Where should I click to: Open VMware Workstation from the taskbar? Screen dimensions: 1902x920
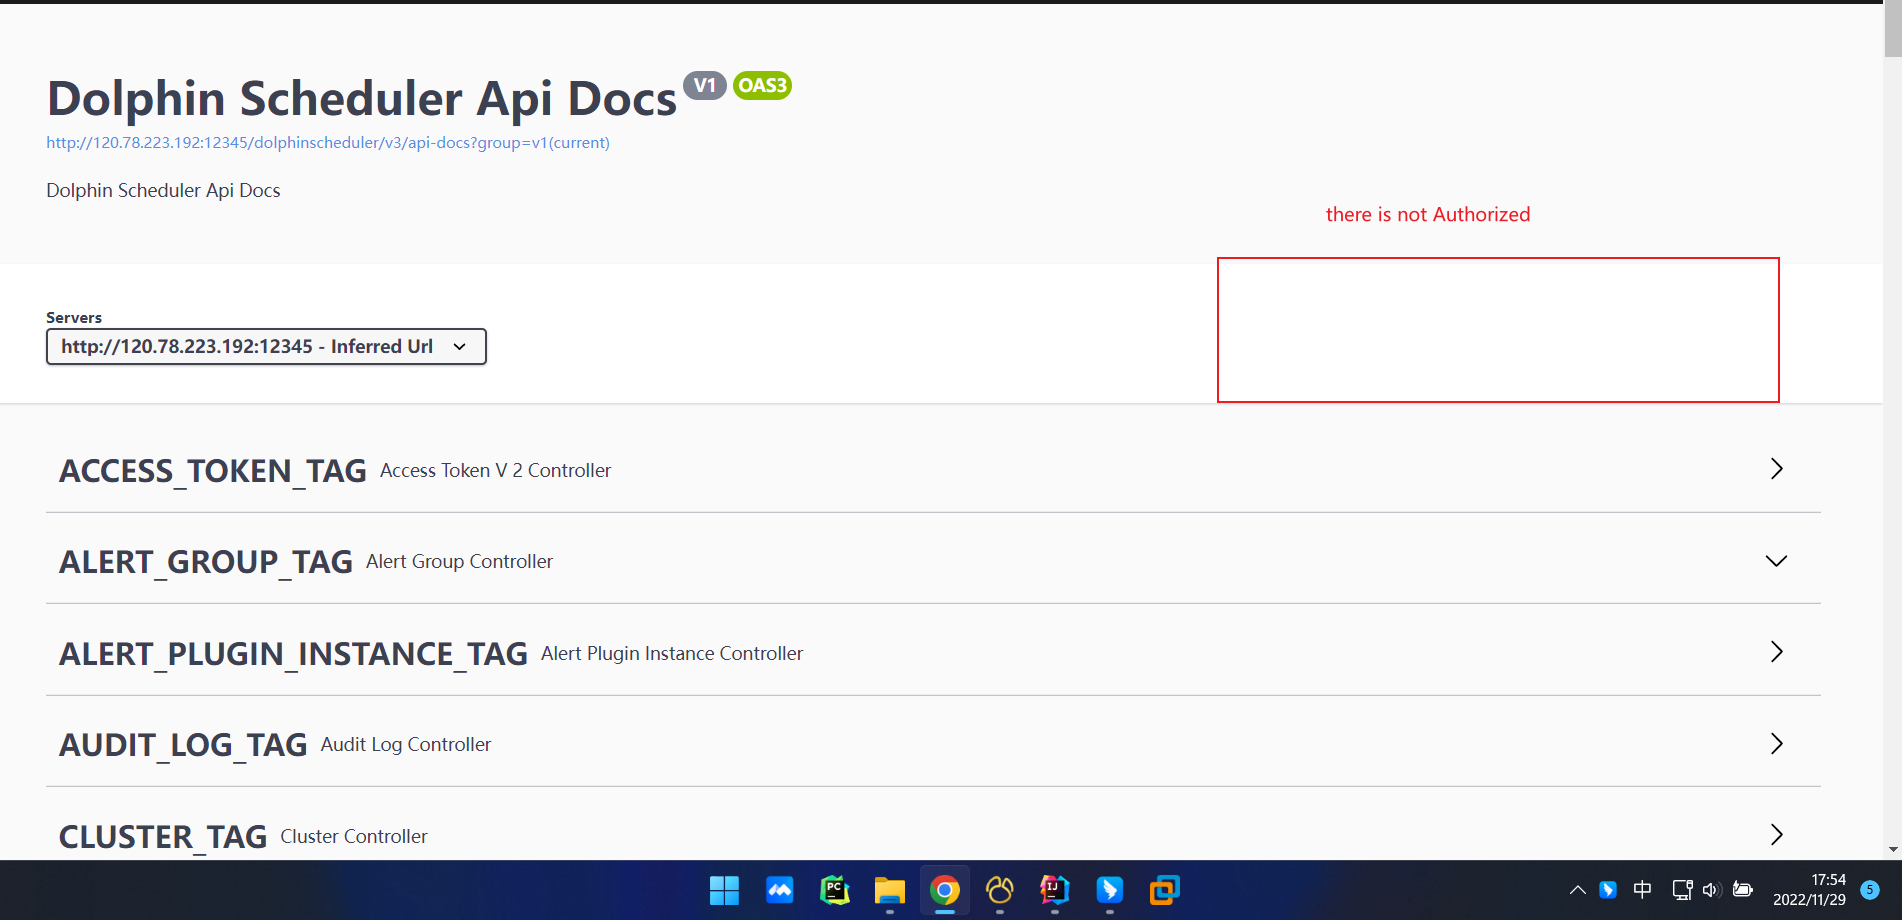tap(1164, 890)
